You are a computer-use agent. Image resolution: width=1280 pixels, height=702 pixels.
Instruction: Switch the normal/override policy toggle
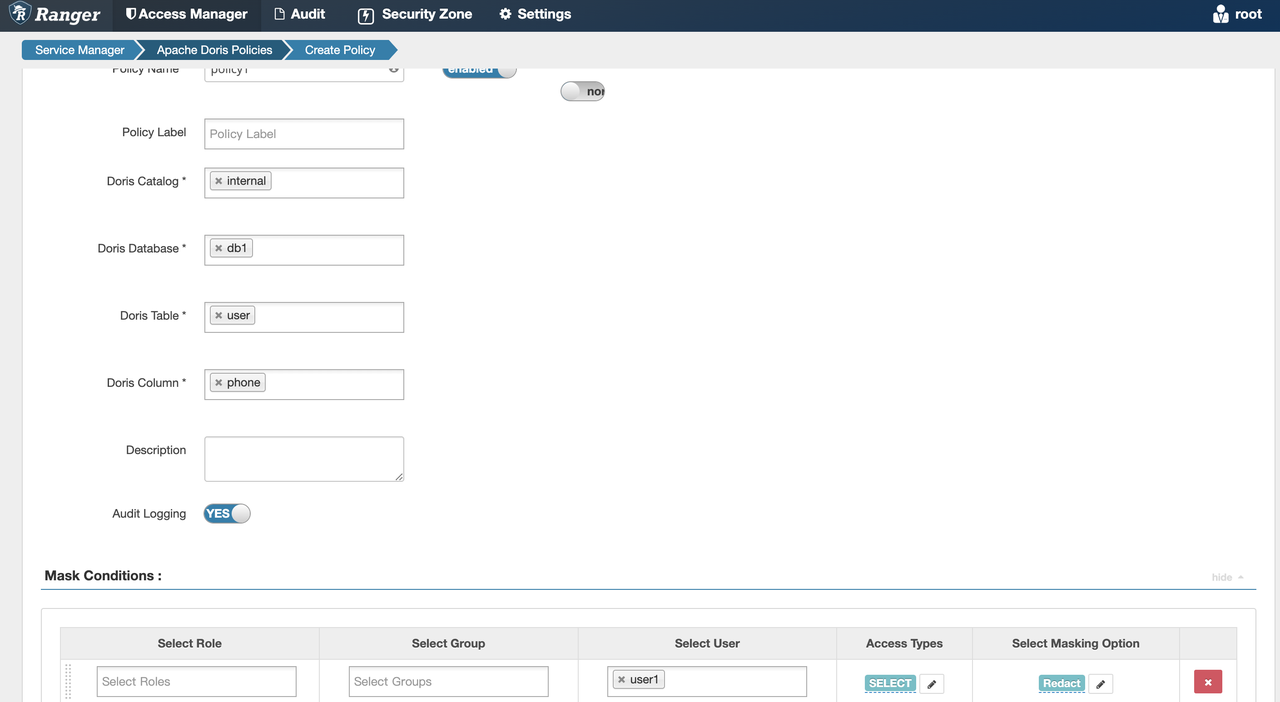point(582,91)
